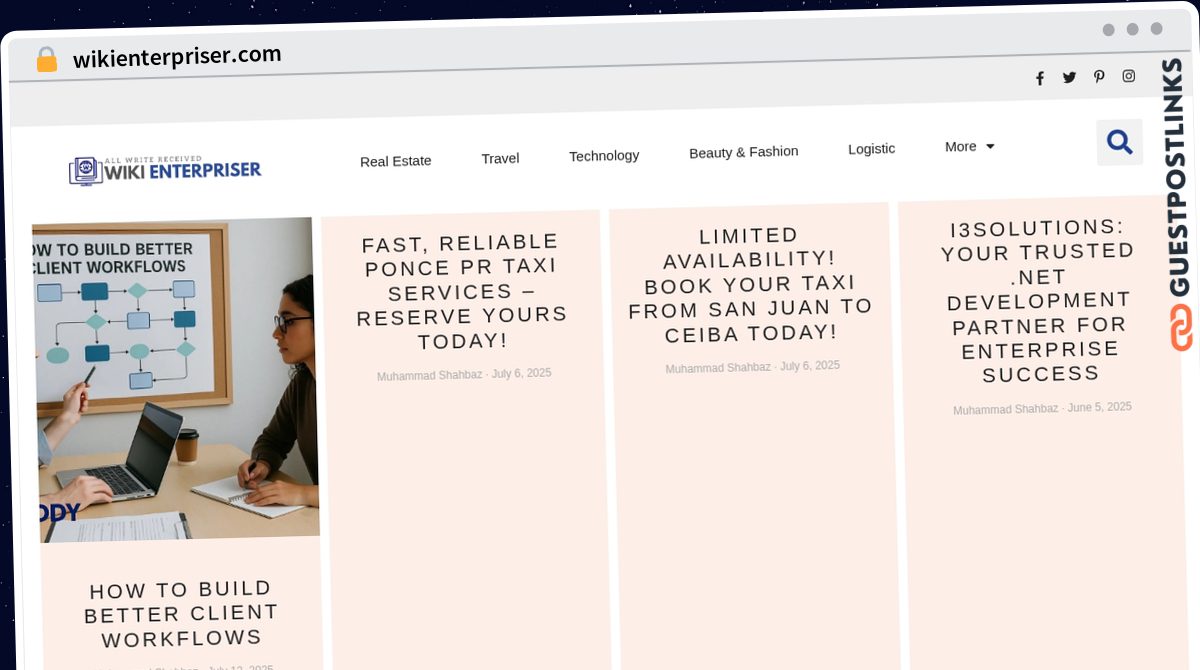
Task: Click the padlock icon beside the URL
Action: pos(47,60)
